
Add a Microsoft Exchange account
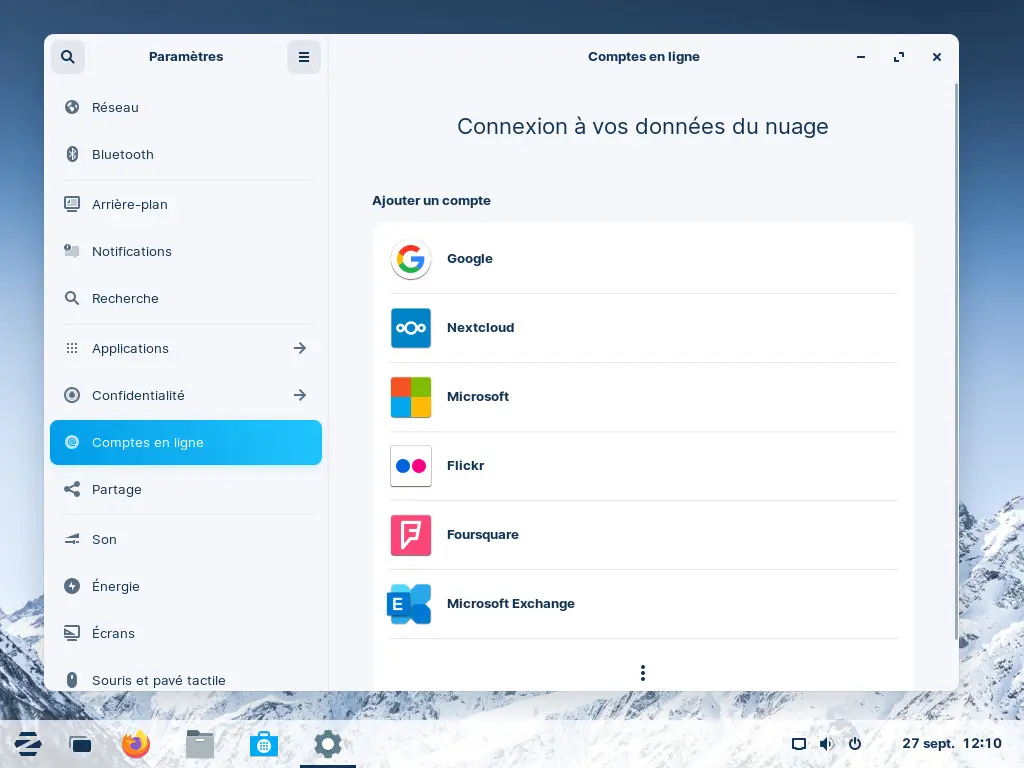point(510,604)
